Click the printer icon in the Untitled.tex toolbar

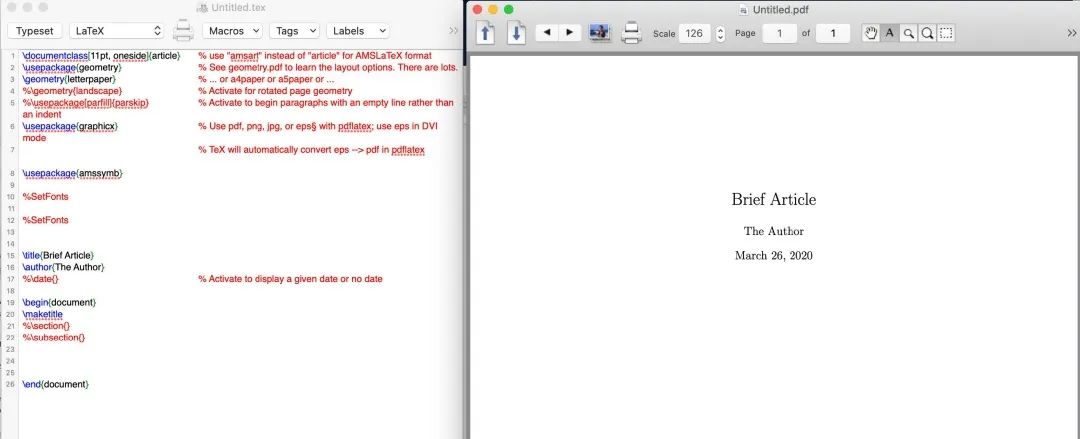(x=183, y=31)
